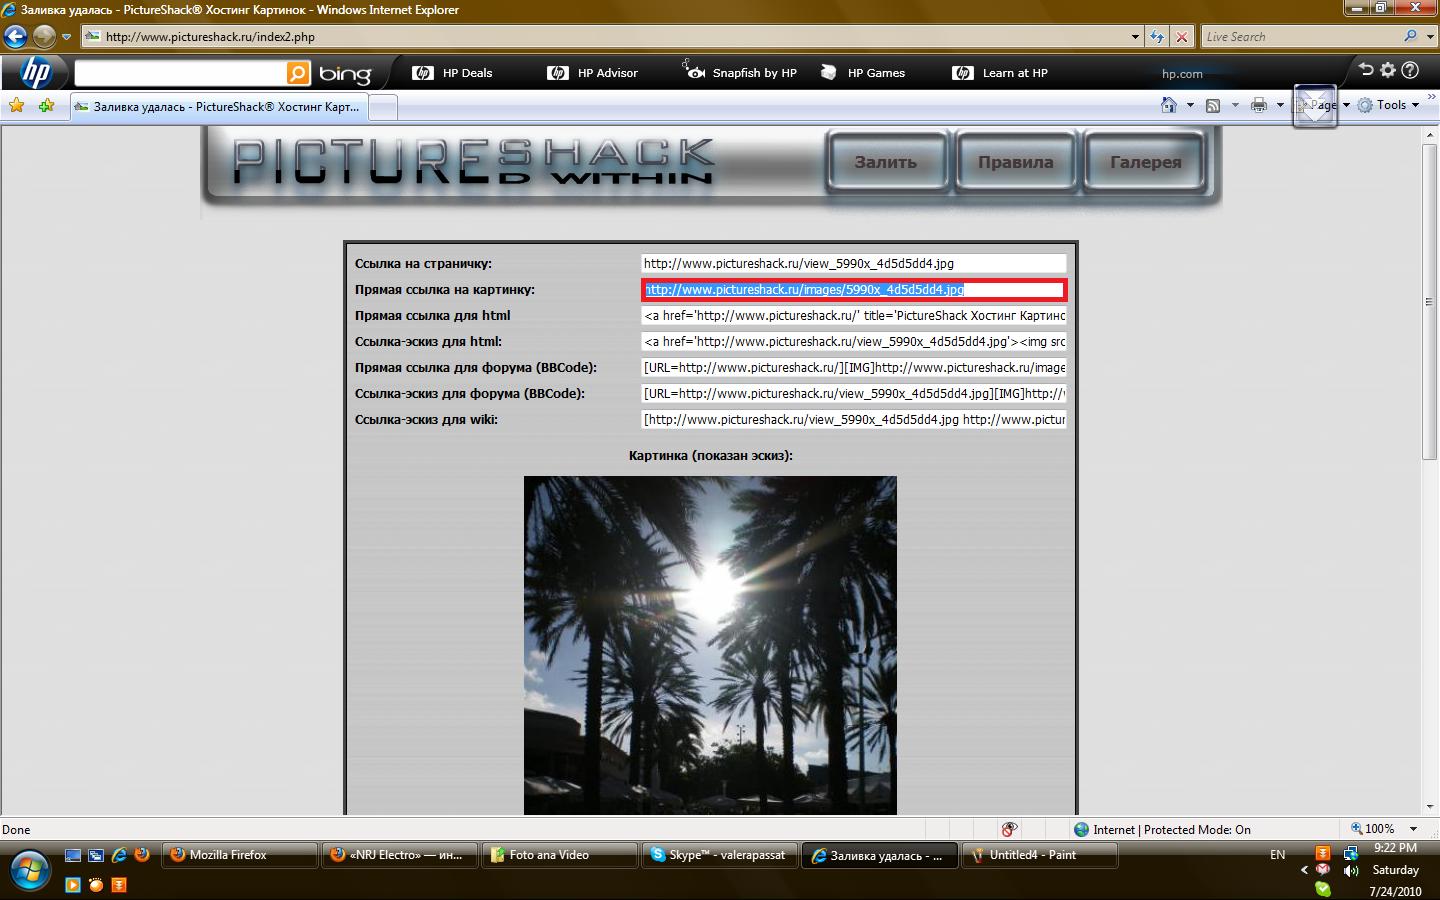Click the Прямая ссылка для html field
Image resolution: width=1440 pixels, height=900 pixels.
854,316
